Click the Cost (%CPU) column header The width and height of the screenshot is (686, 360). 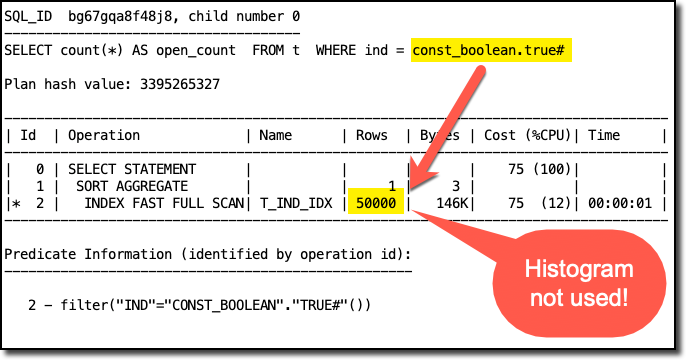click(x=527, y=135)
